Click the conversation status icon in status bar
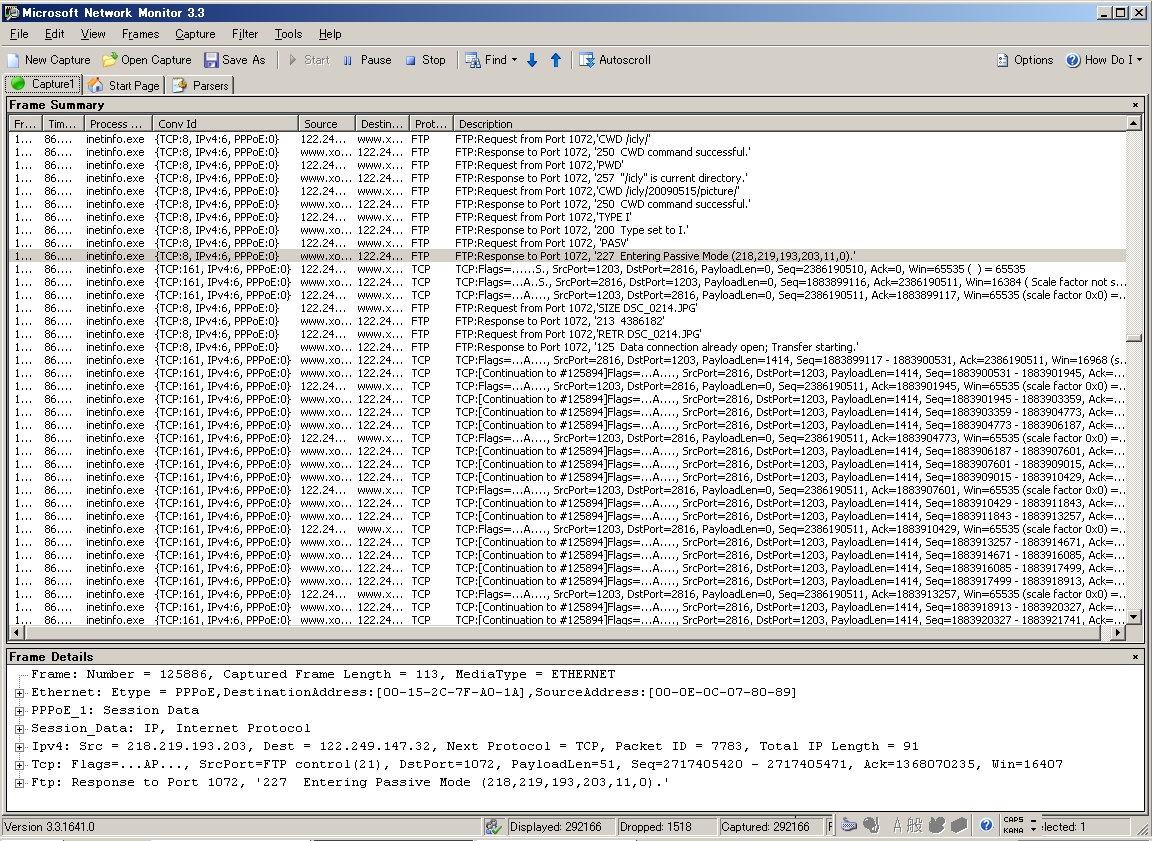 click(x=493, y=827)
